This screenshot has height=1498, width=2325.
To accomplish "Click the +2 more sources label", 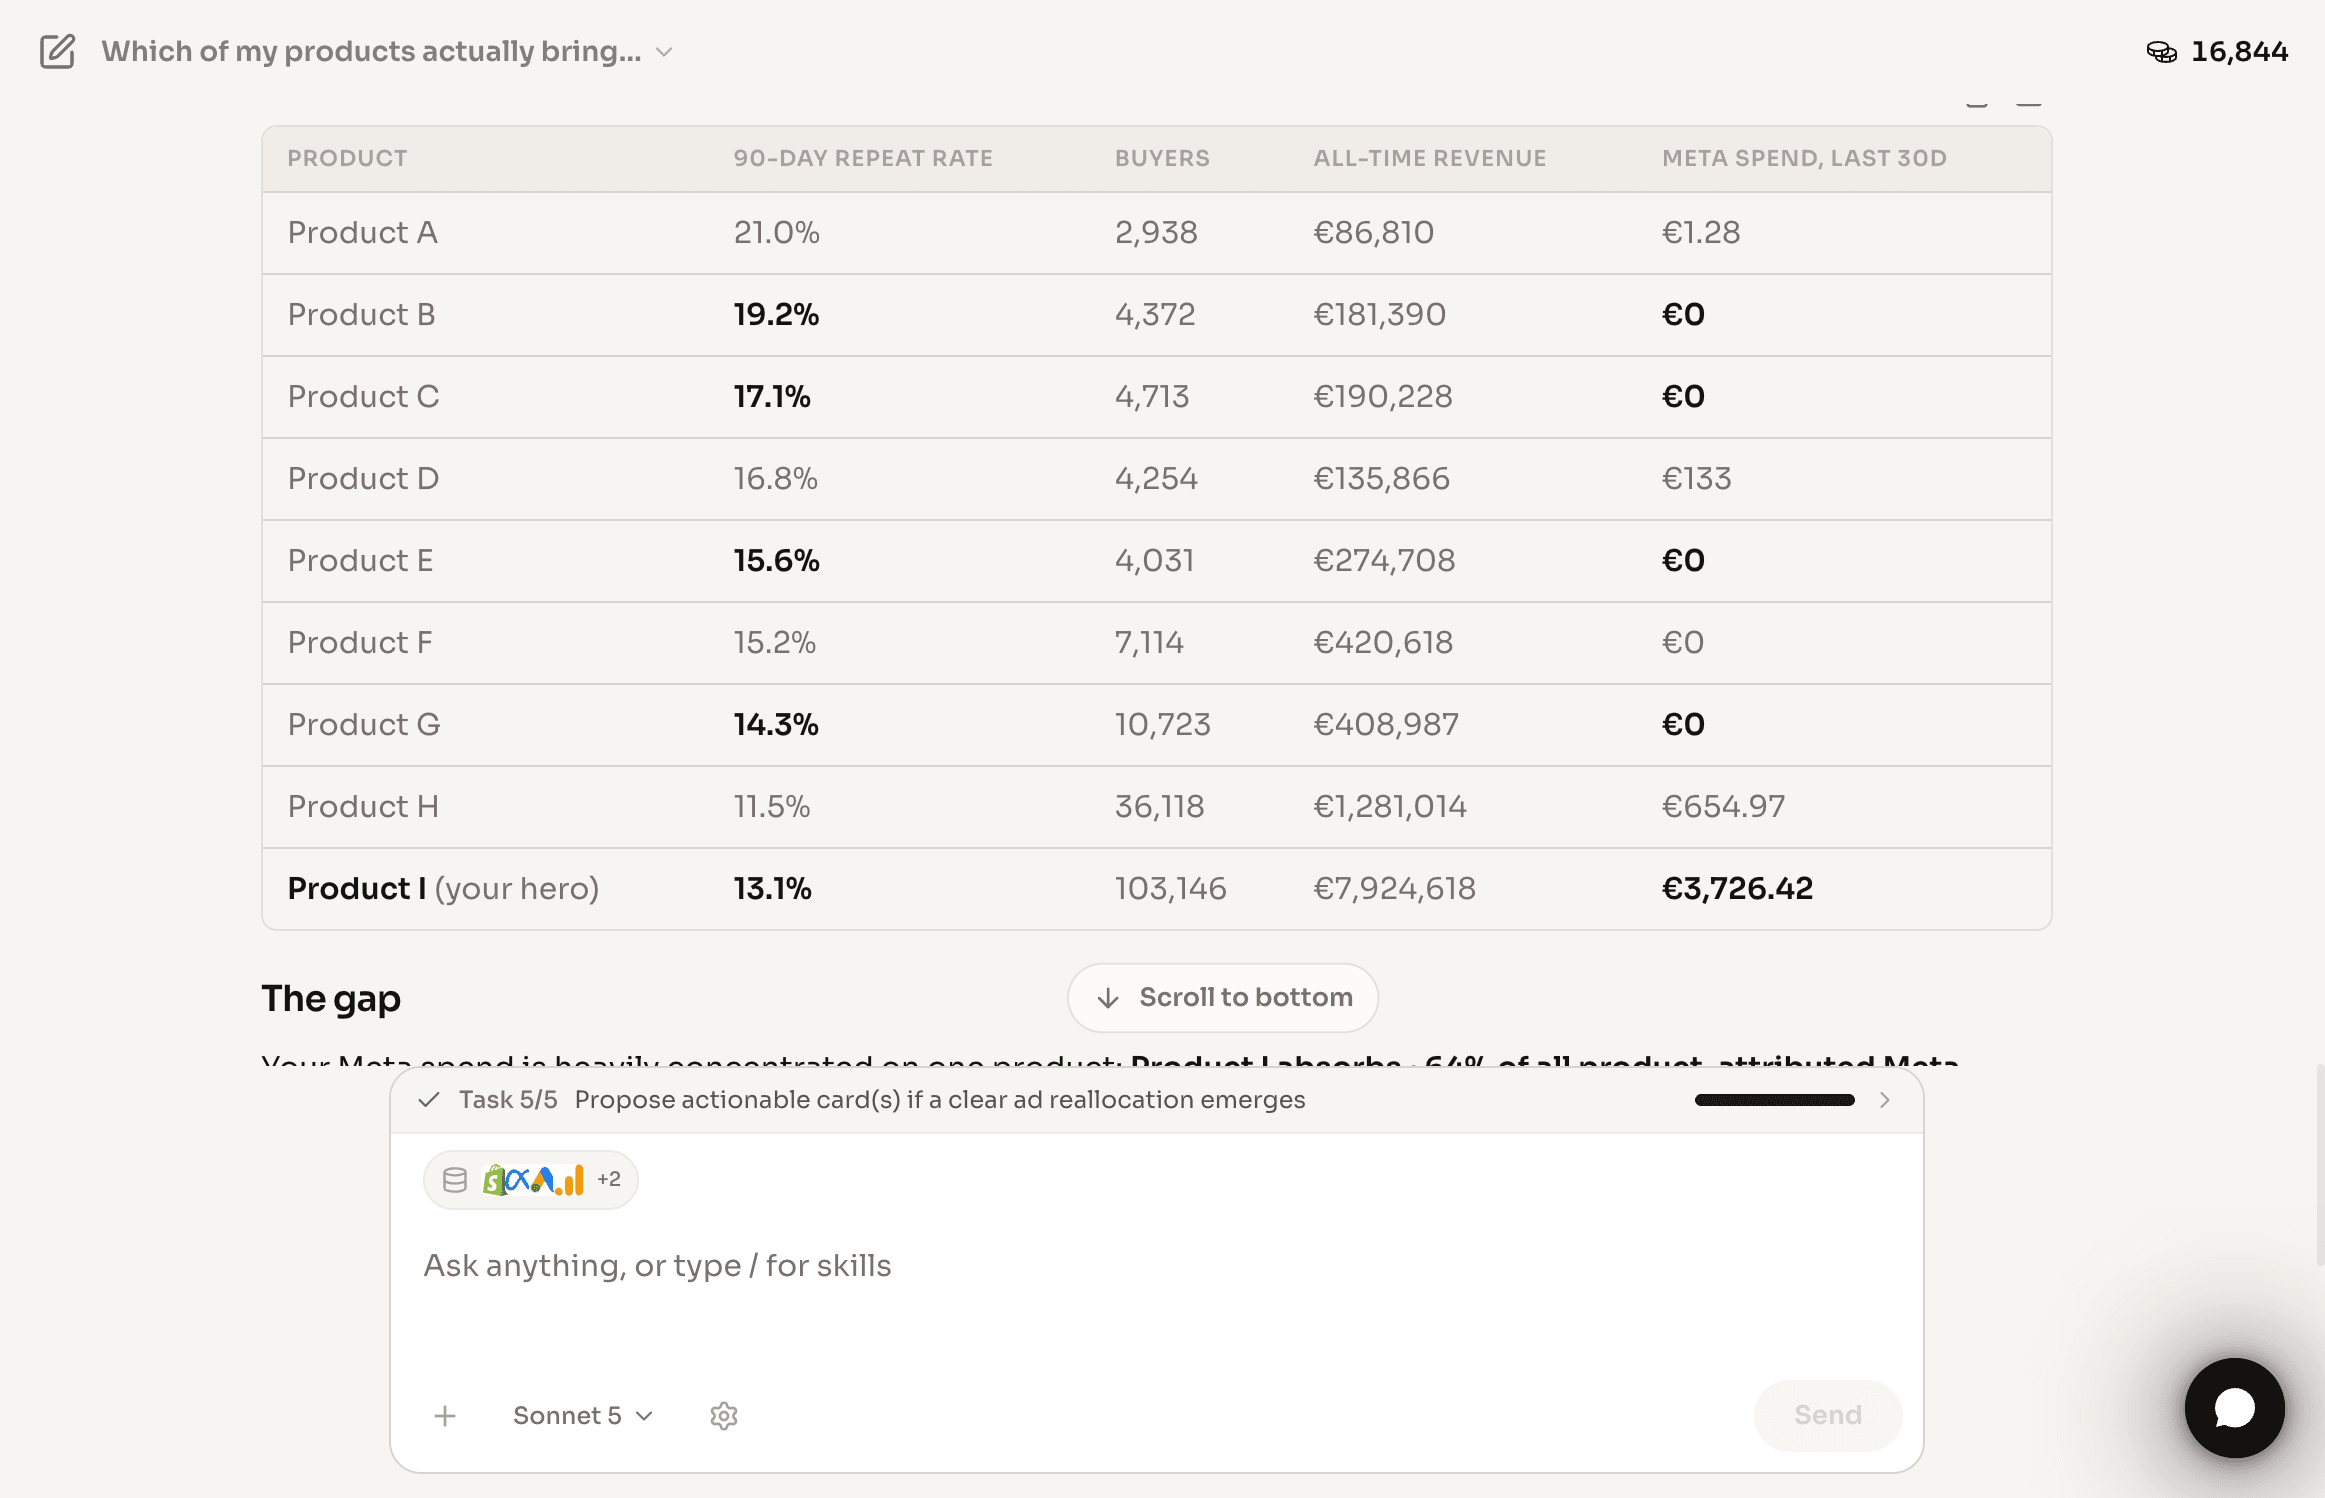I will tap(609, 1180).
